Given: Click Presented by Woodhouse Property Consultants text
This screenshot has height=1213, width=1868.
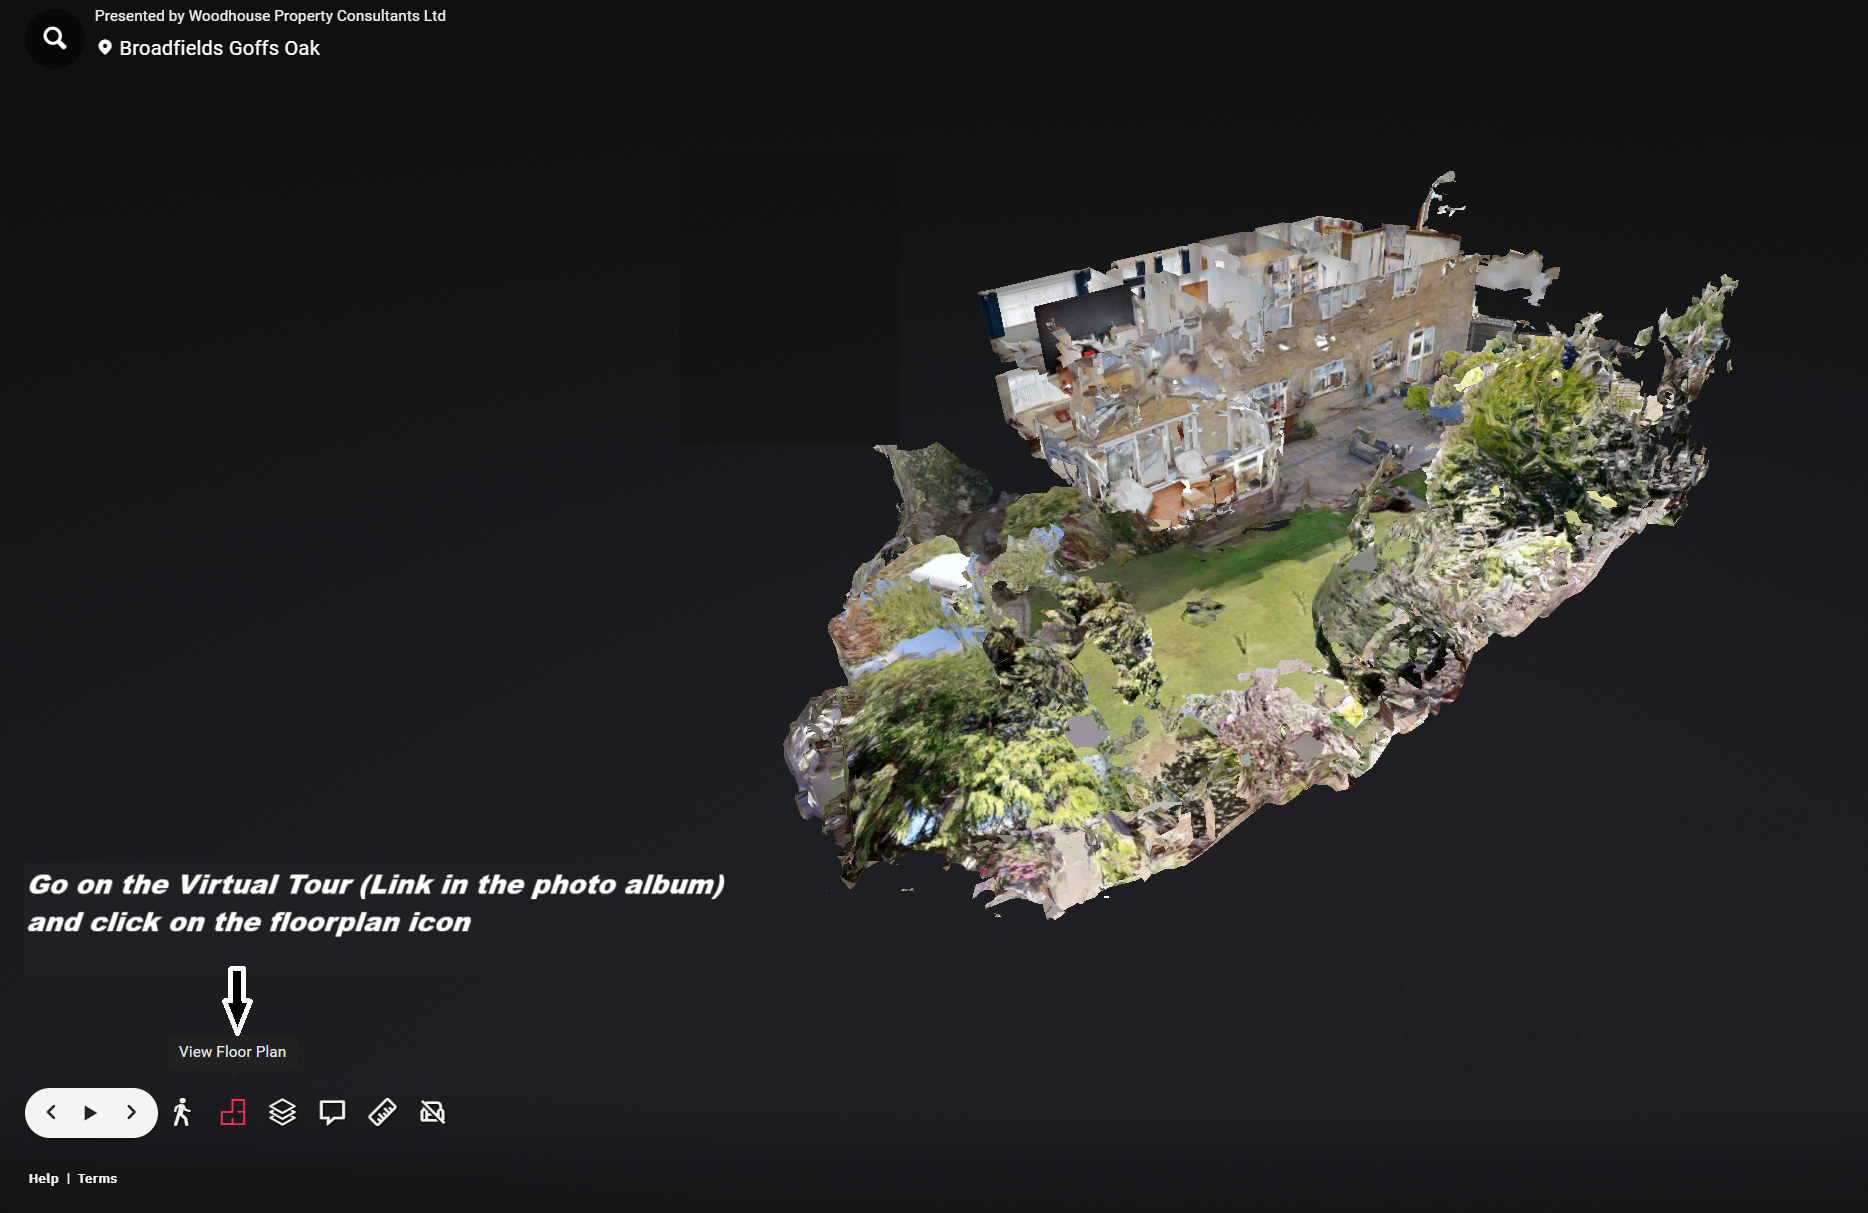Looking at the screenshot, I should (270, 16).
